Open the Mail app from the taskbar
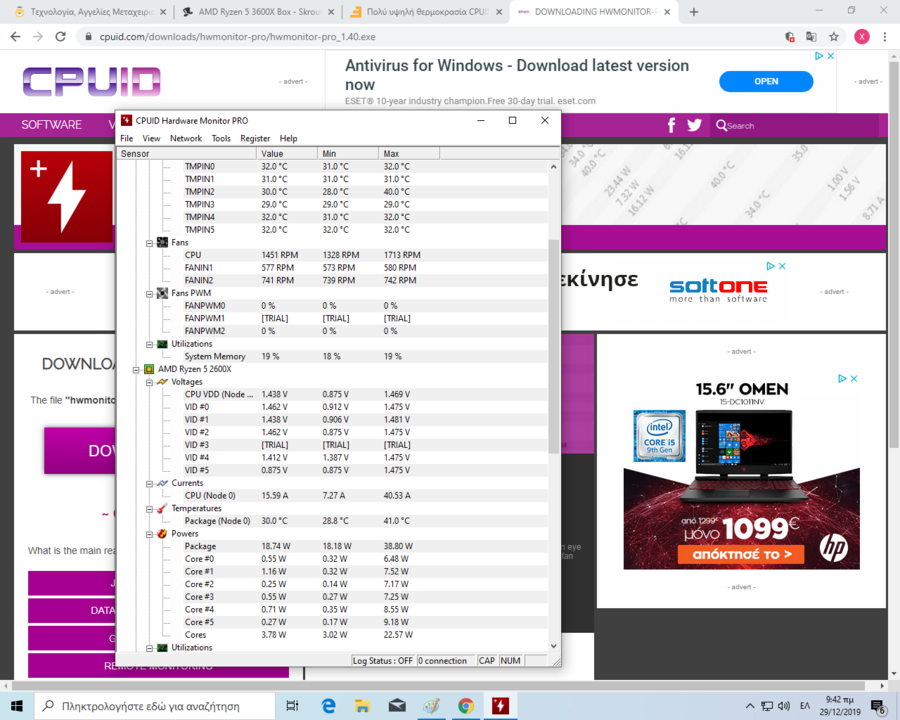This screenshot has width=900, height=720. click(x=397, y=706)
